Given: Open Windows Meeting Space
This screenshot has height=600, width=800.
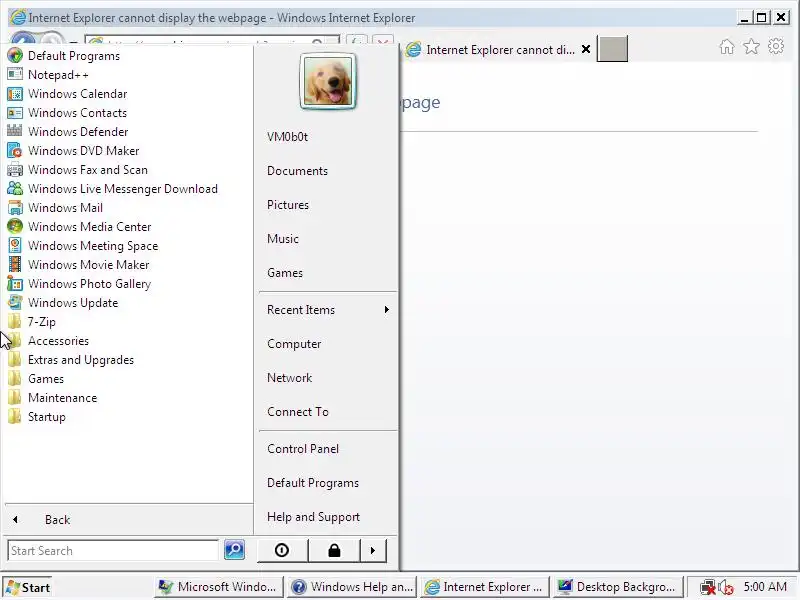Looking at the screenshot, I should click(x=83, y=245).
